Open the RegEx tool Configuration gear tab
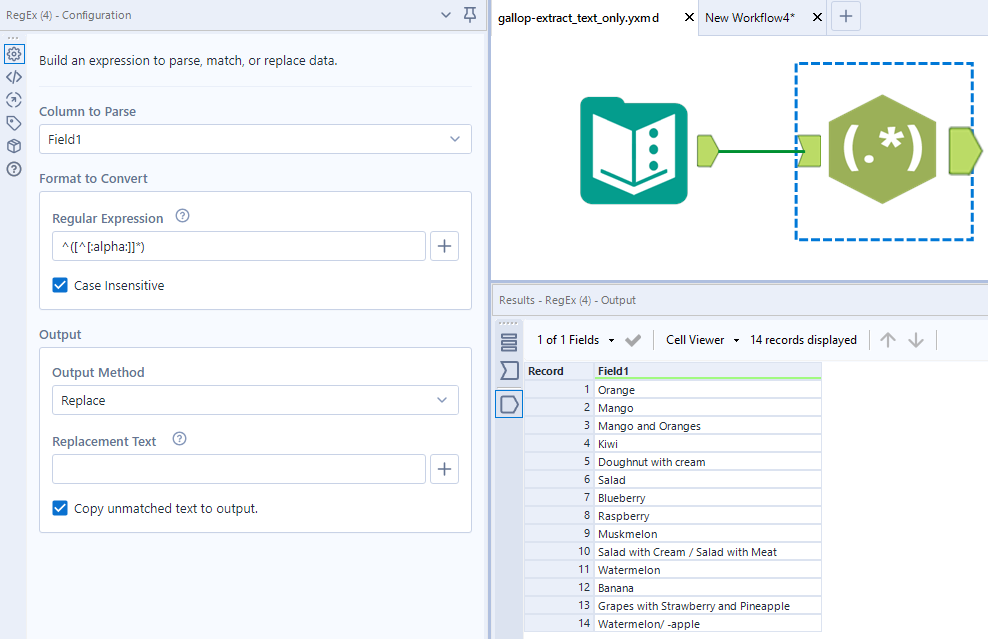The width and height of the screenshot is (988, 639). tap(14, 54)
